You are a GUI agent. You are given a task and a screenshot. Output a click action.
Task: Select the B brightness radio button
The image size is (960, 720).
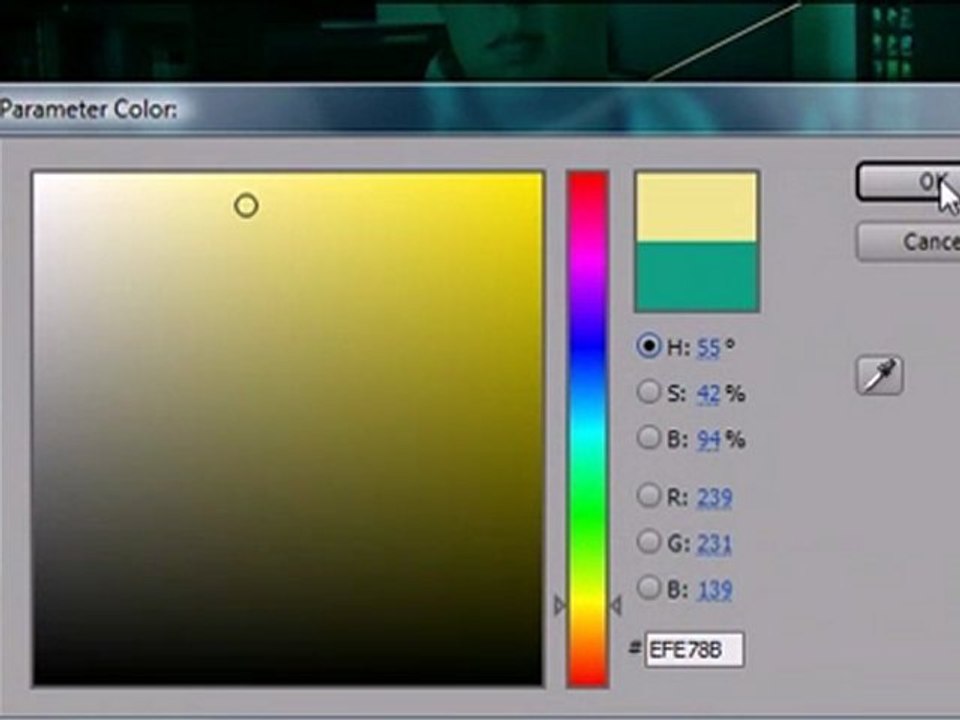tap(648, 438)
